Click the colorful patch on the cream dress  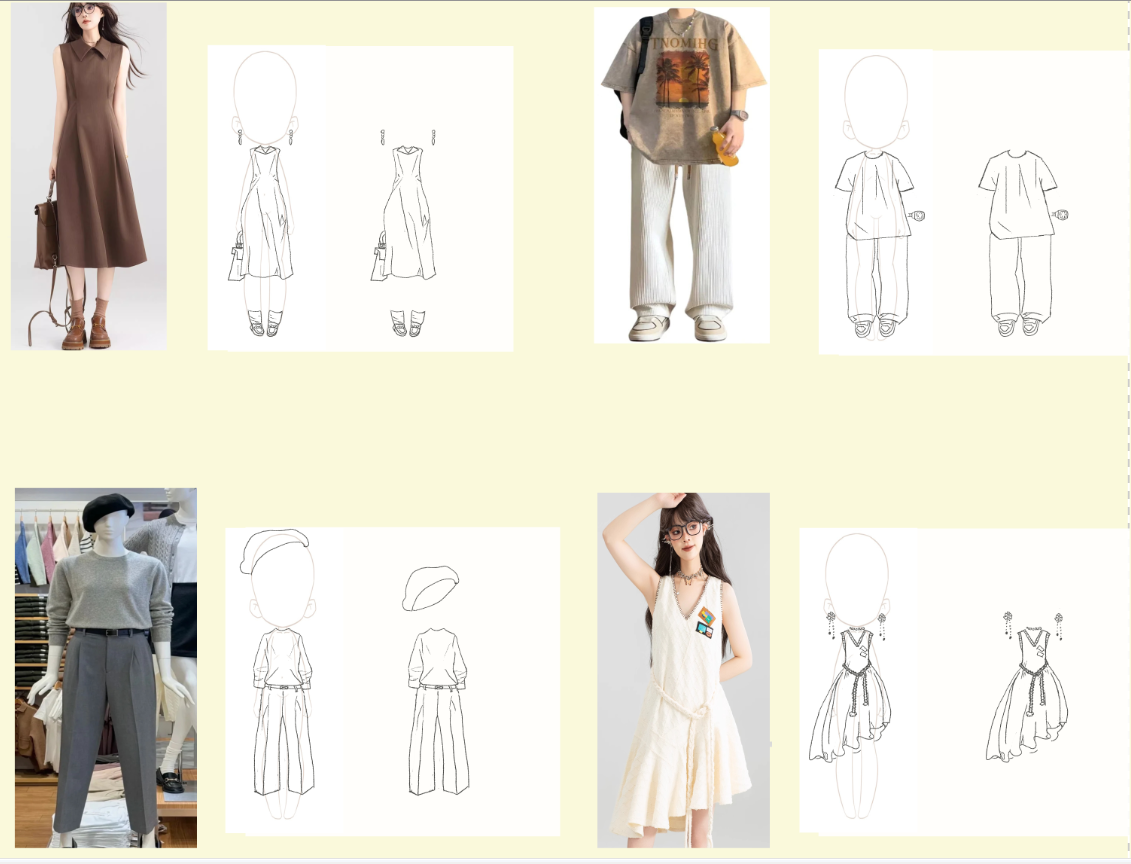tap(706, 622)
